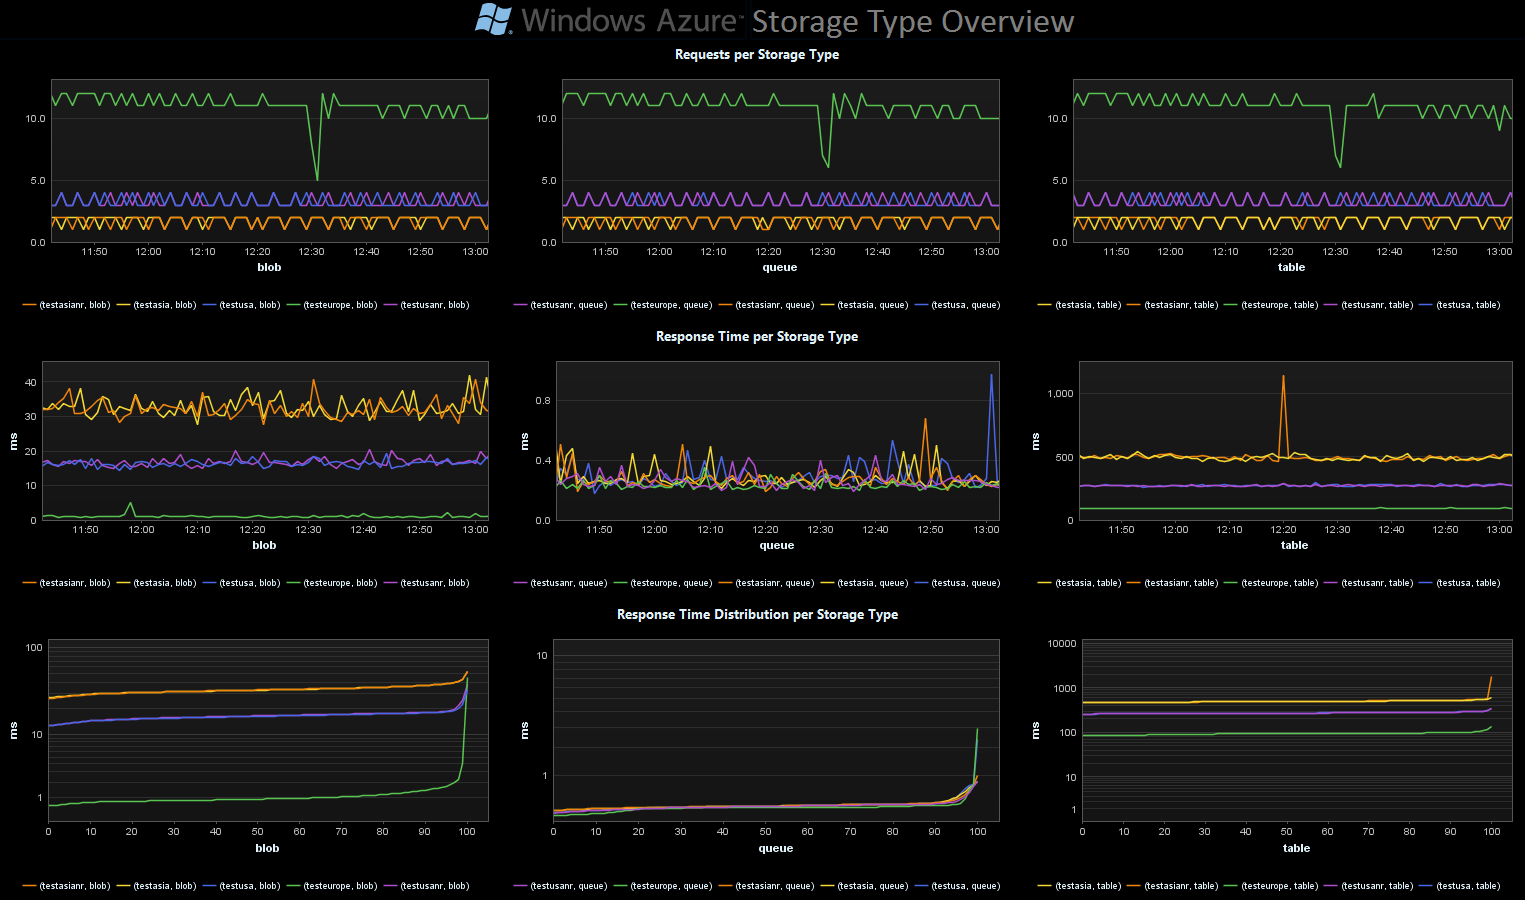Image resolution: width=1525 pixels, height=900 pixels.
Task: Select the Response Time per Storage Type heading
Action: tap(757, 336)
